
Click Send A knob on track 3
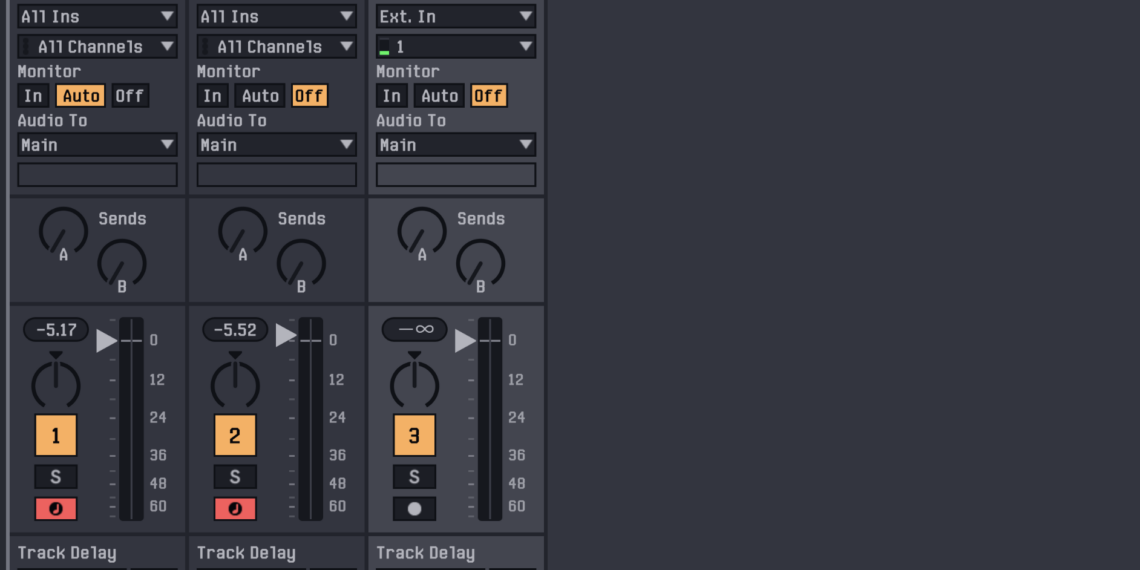pos(422,231)
